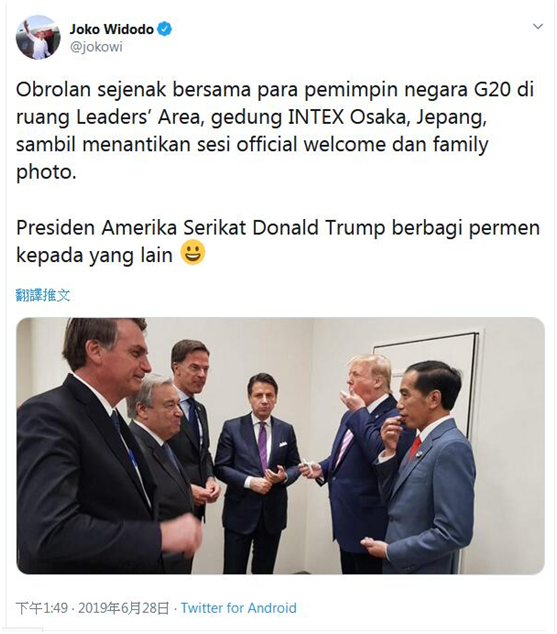This screenshot has width=557, height=634.
Task: Open Joko Widodo's profile avatar
Action: coord(38,38)
